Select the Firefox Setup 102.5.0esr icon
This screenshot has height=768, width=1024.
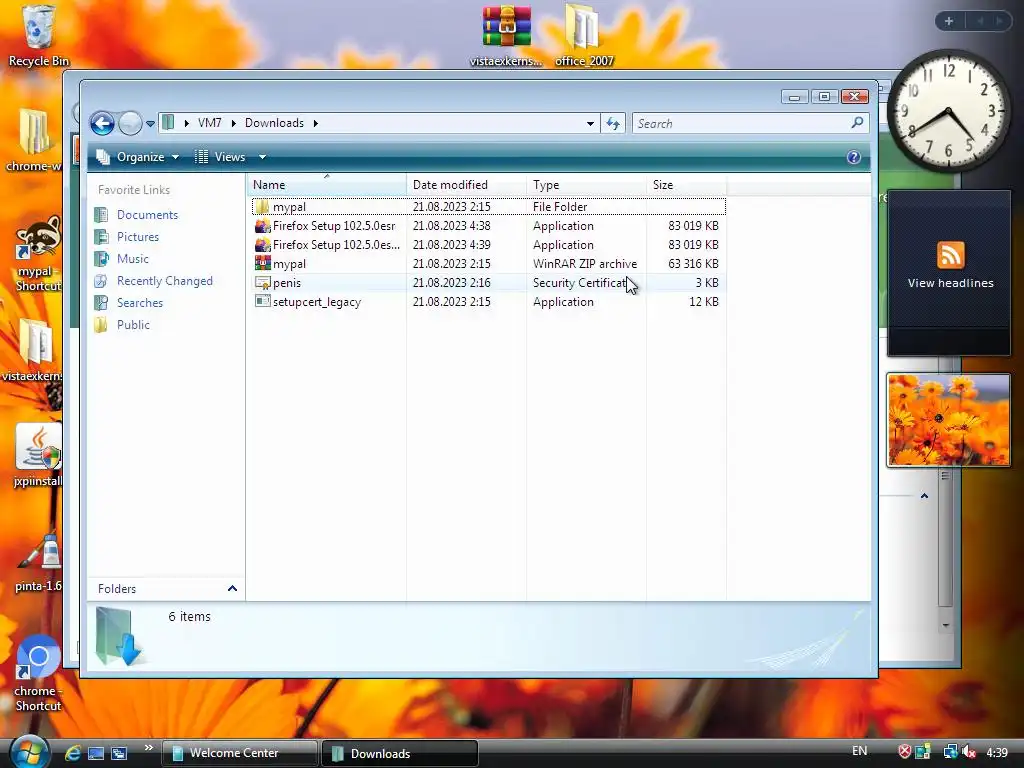pos(262,226)
